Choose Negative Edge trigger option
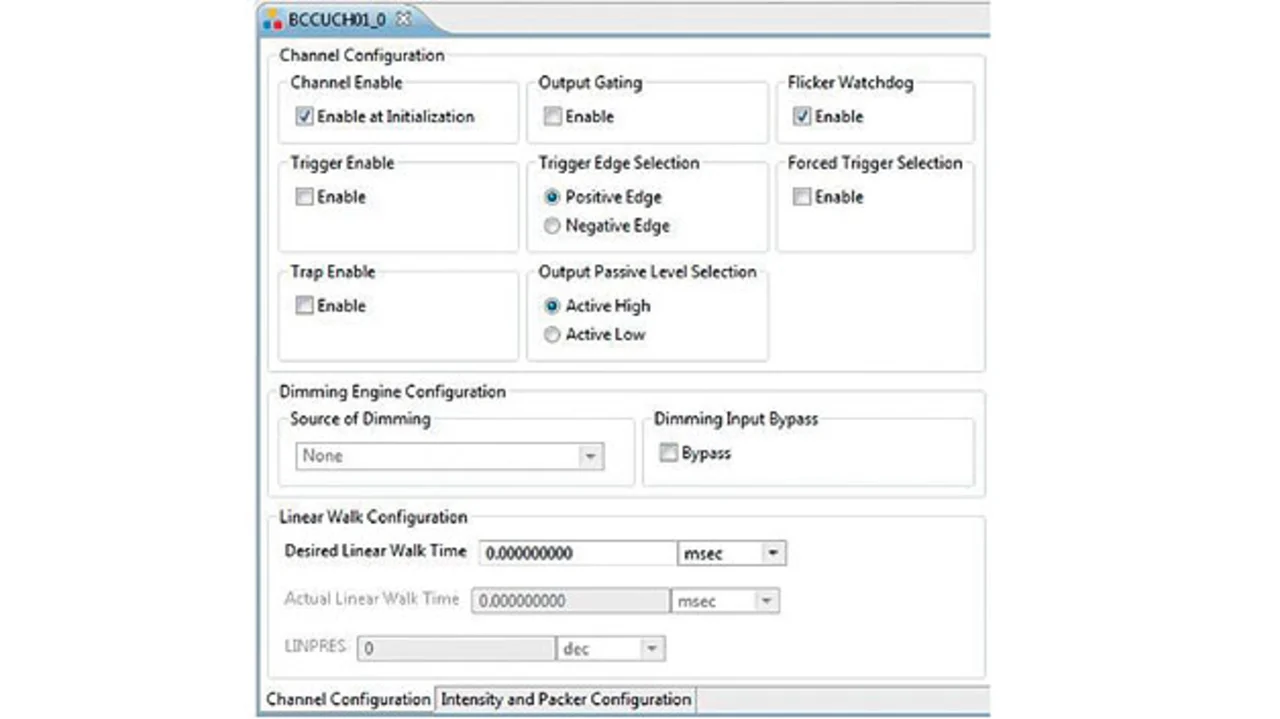1280x719 pixels. 552,227
